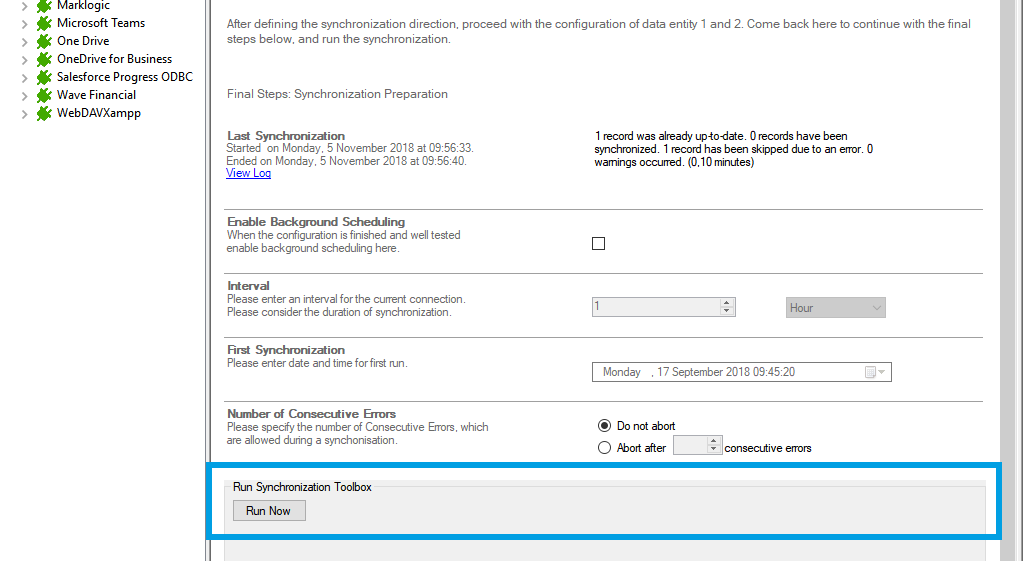Choose the Abort after radio button

[604, 448]
